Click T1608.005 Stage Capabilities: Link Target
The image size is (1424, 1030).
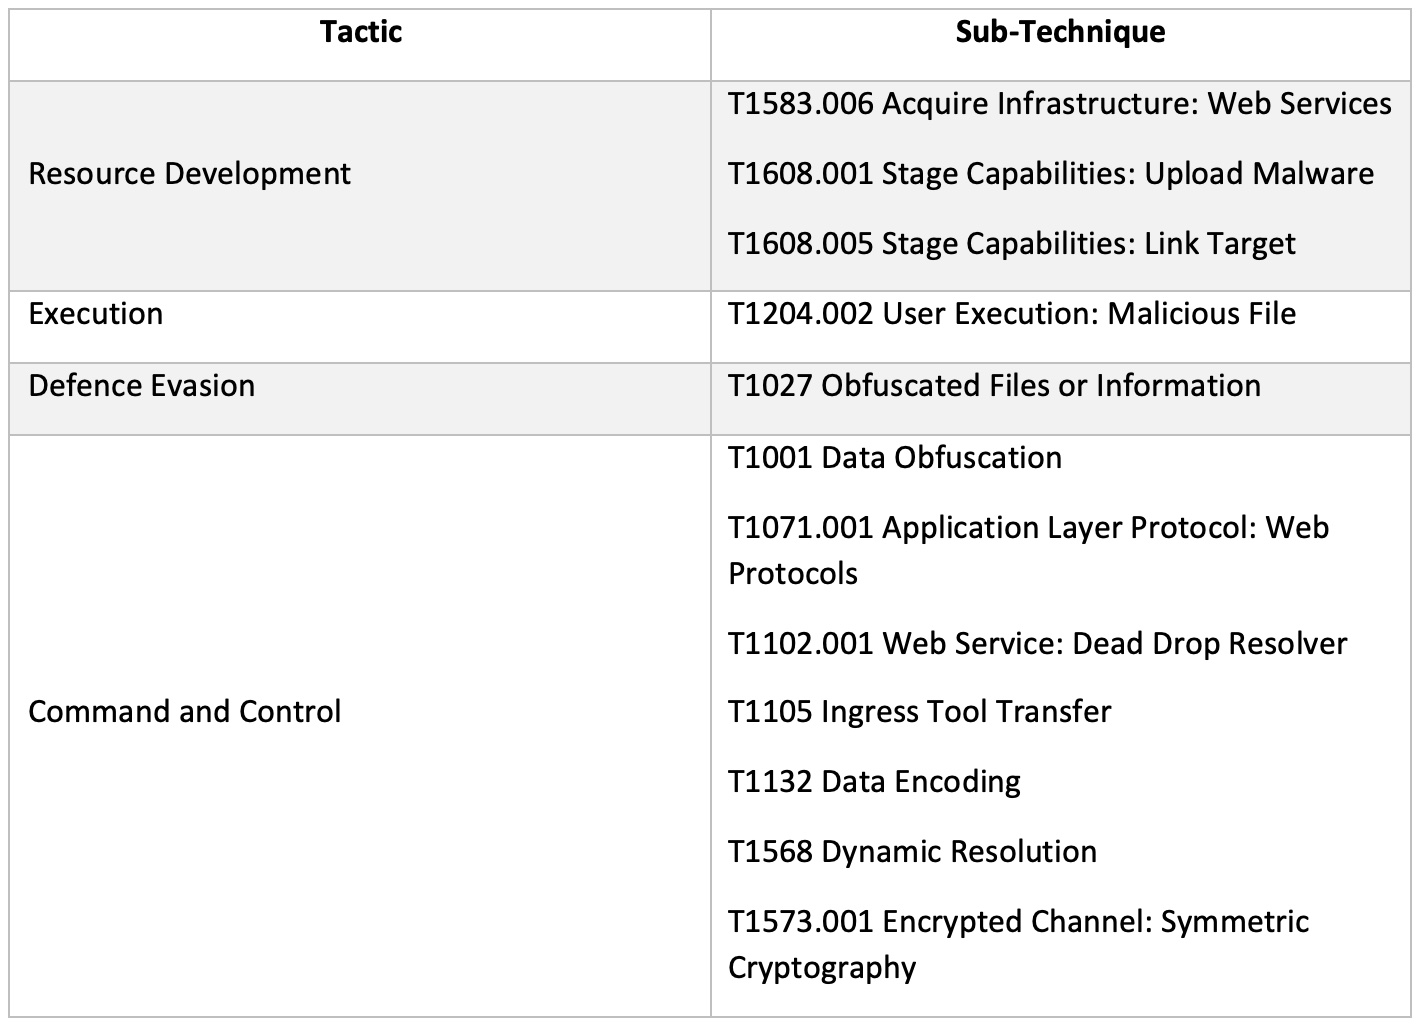(x=1011, y=244)
